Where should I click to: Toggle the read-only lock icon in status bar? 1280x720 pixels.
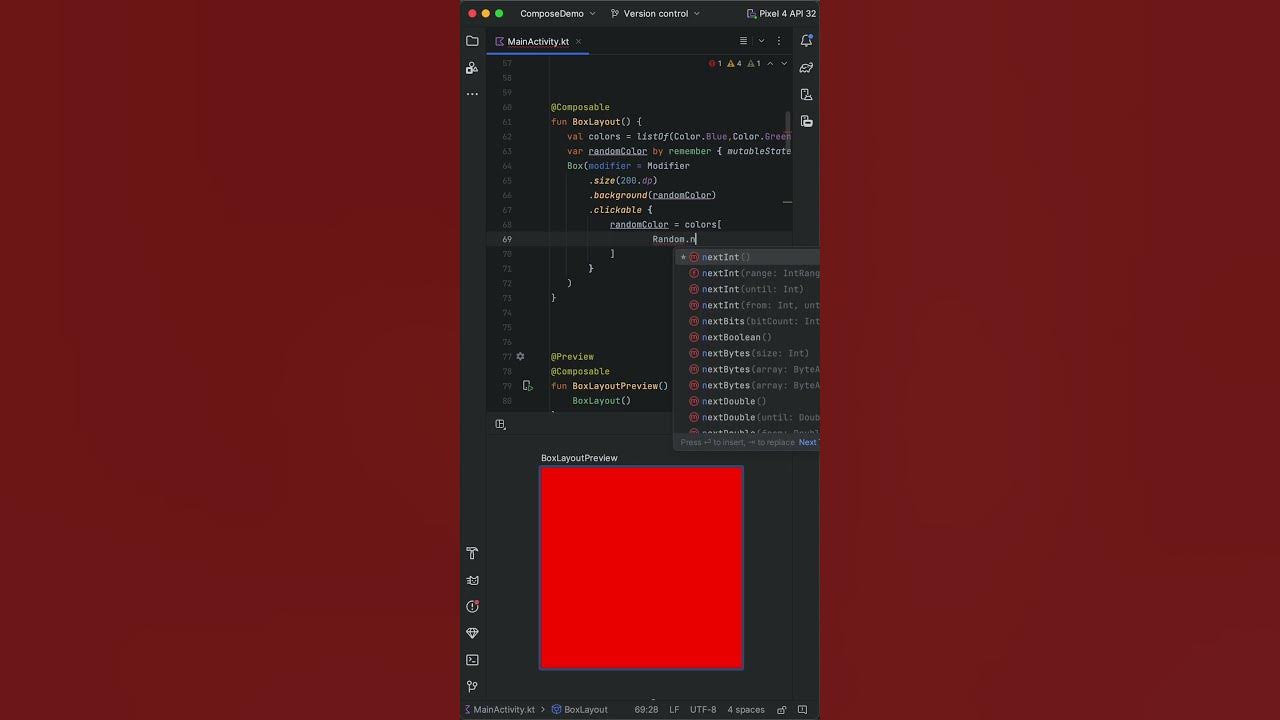pyautogui.click(x=781, y=710)
